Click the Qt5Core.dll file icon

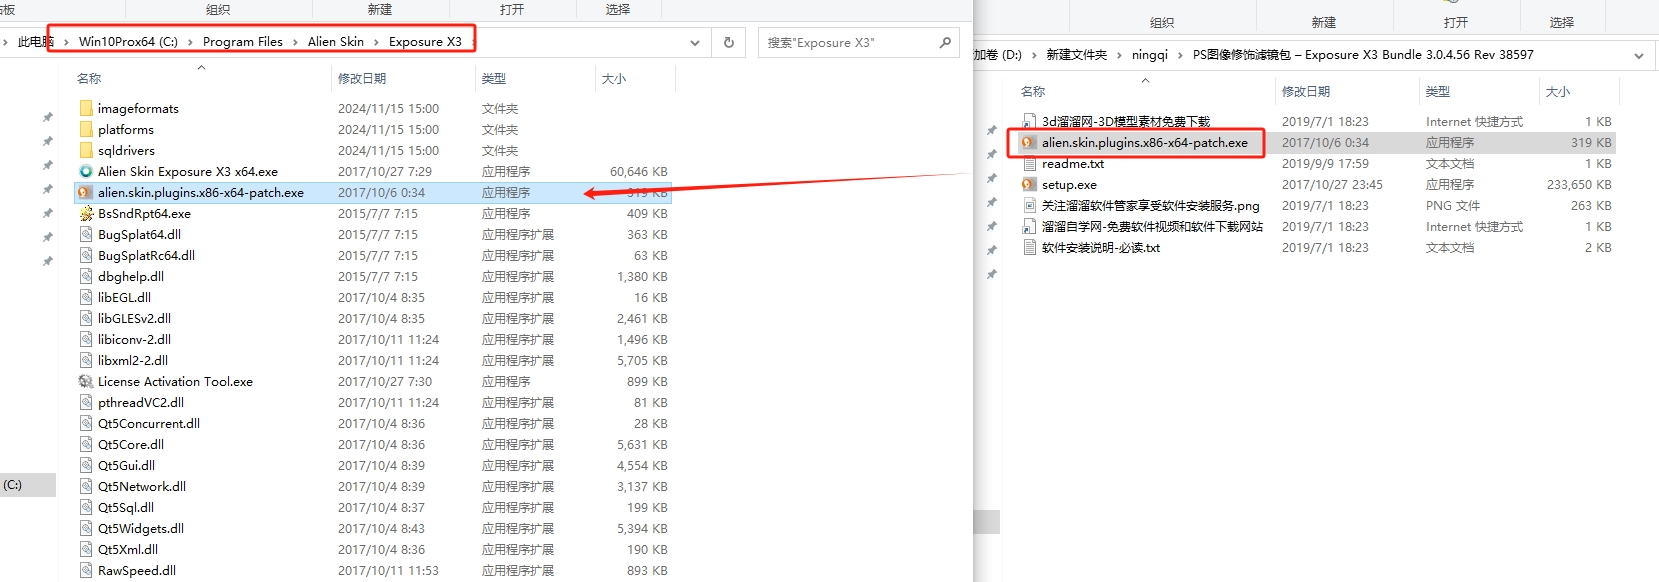pyautogui.click(x=86, y=444)
